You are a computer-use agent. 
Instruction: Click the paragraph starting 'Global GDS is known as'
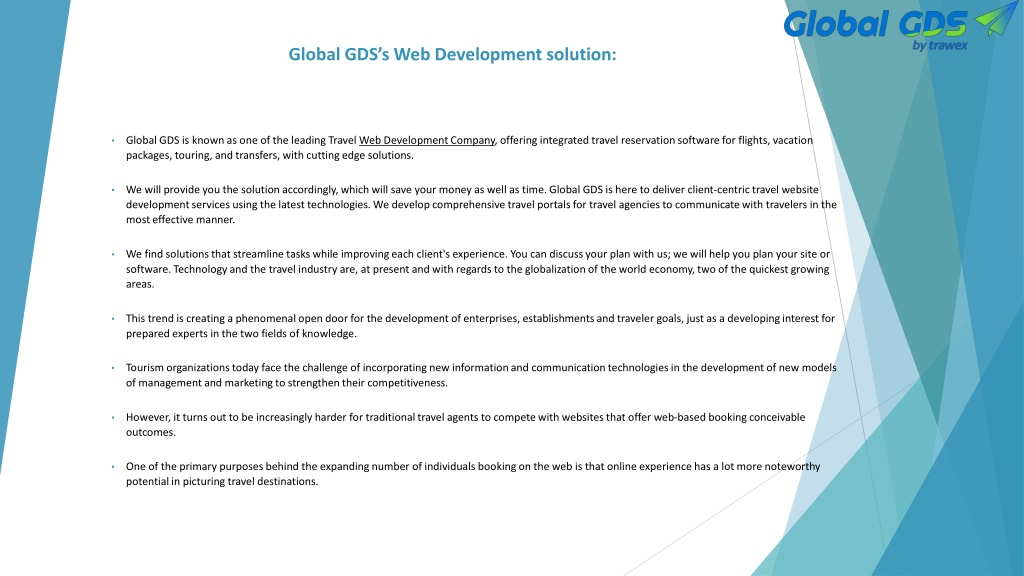click(x=470, y=148)
